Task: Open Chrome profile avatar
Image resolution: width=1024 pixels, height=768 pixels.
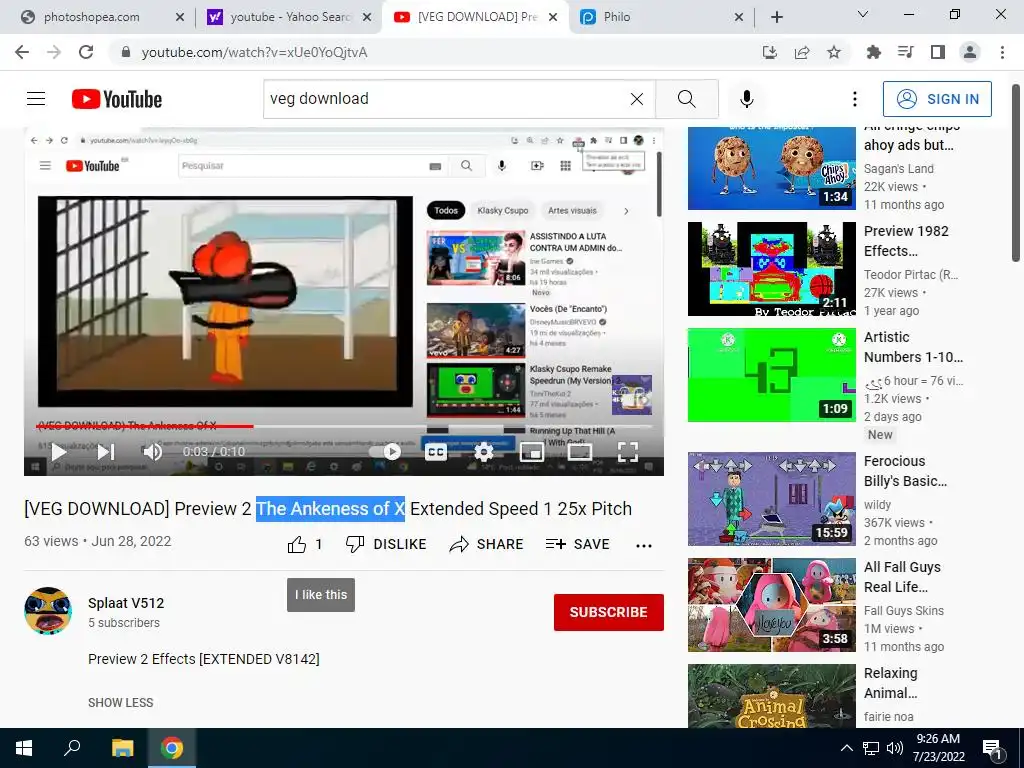Action: click(x=970, y=52)
